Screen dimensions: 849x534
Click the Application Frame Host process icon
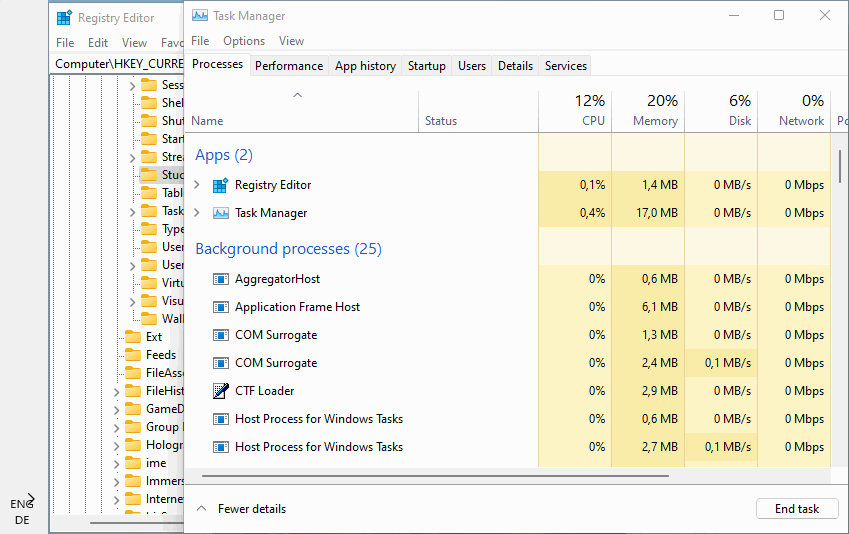click(x=220, y=307)
